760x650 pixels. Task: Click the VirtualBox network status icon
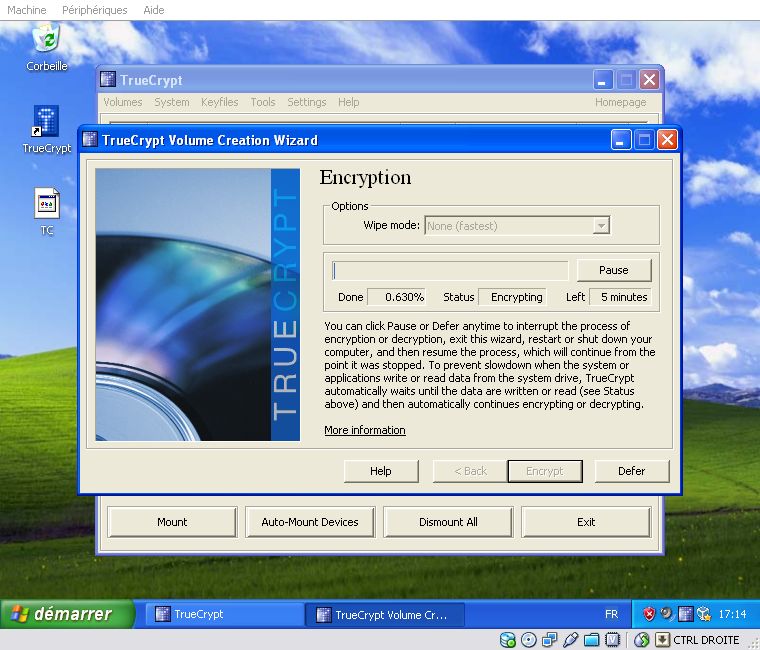point(549,640)
